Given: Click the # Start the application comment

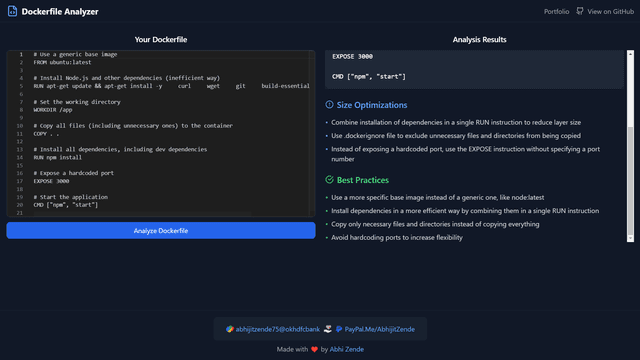Looking at the screenshot, I should click(x=71, y=197).
